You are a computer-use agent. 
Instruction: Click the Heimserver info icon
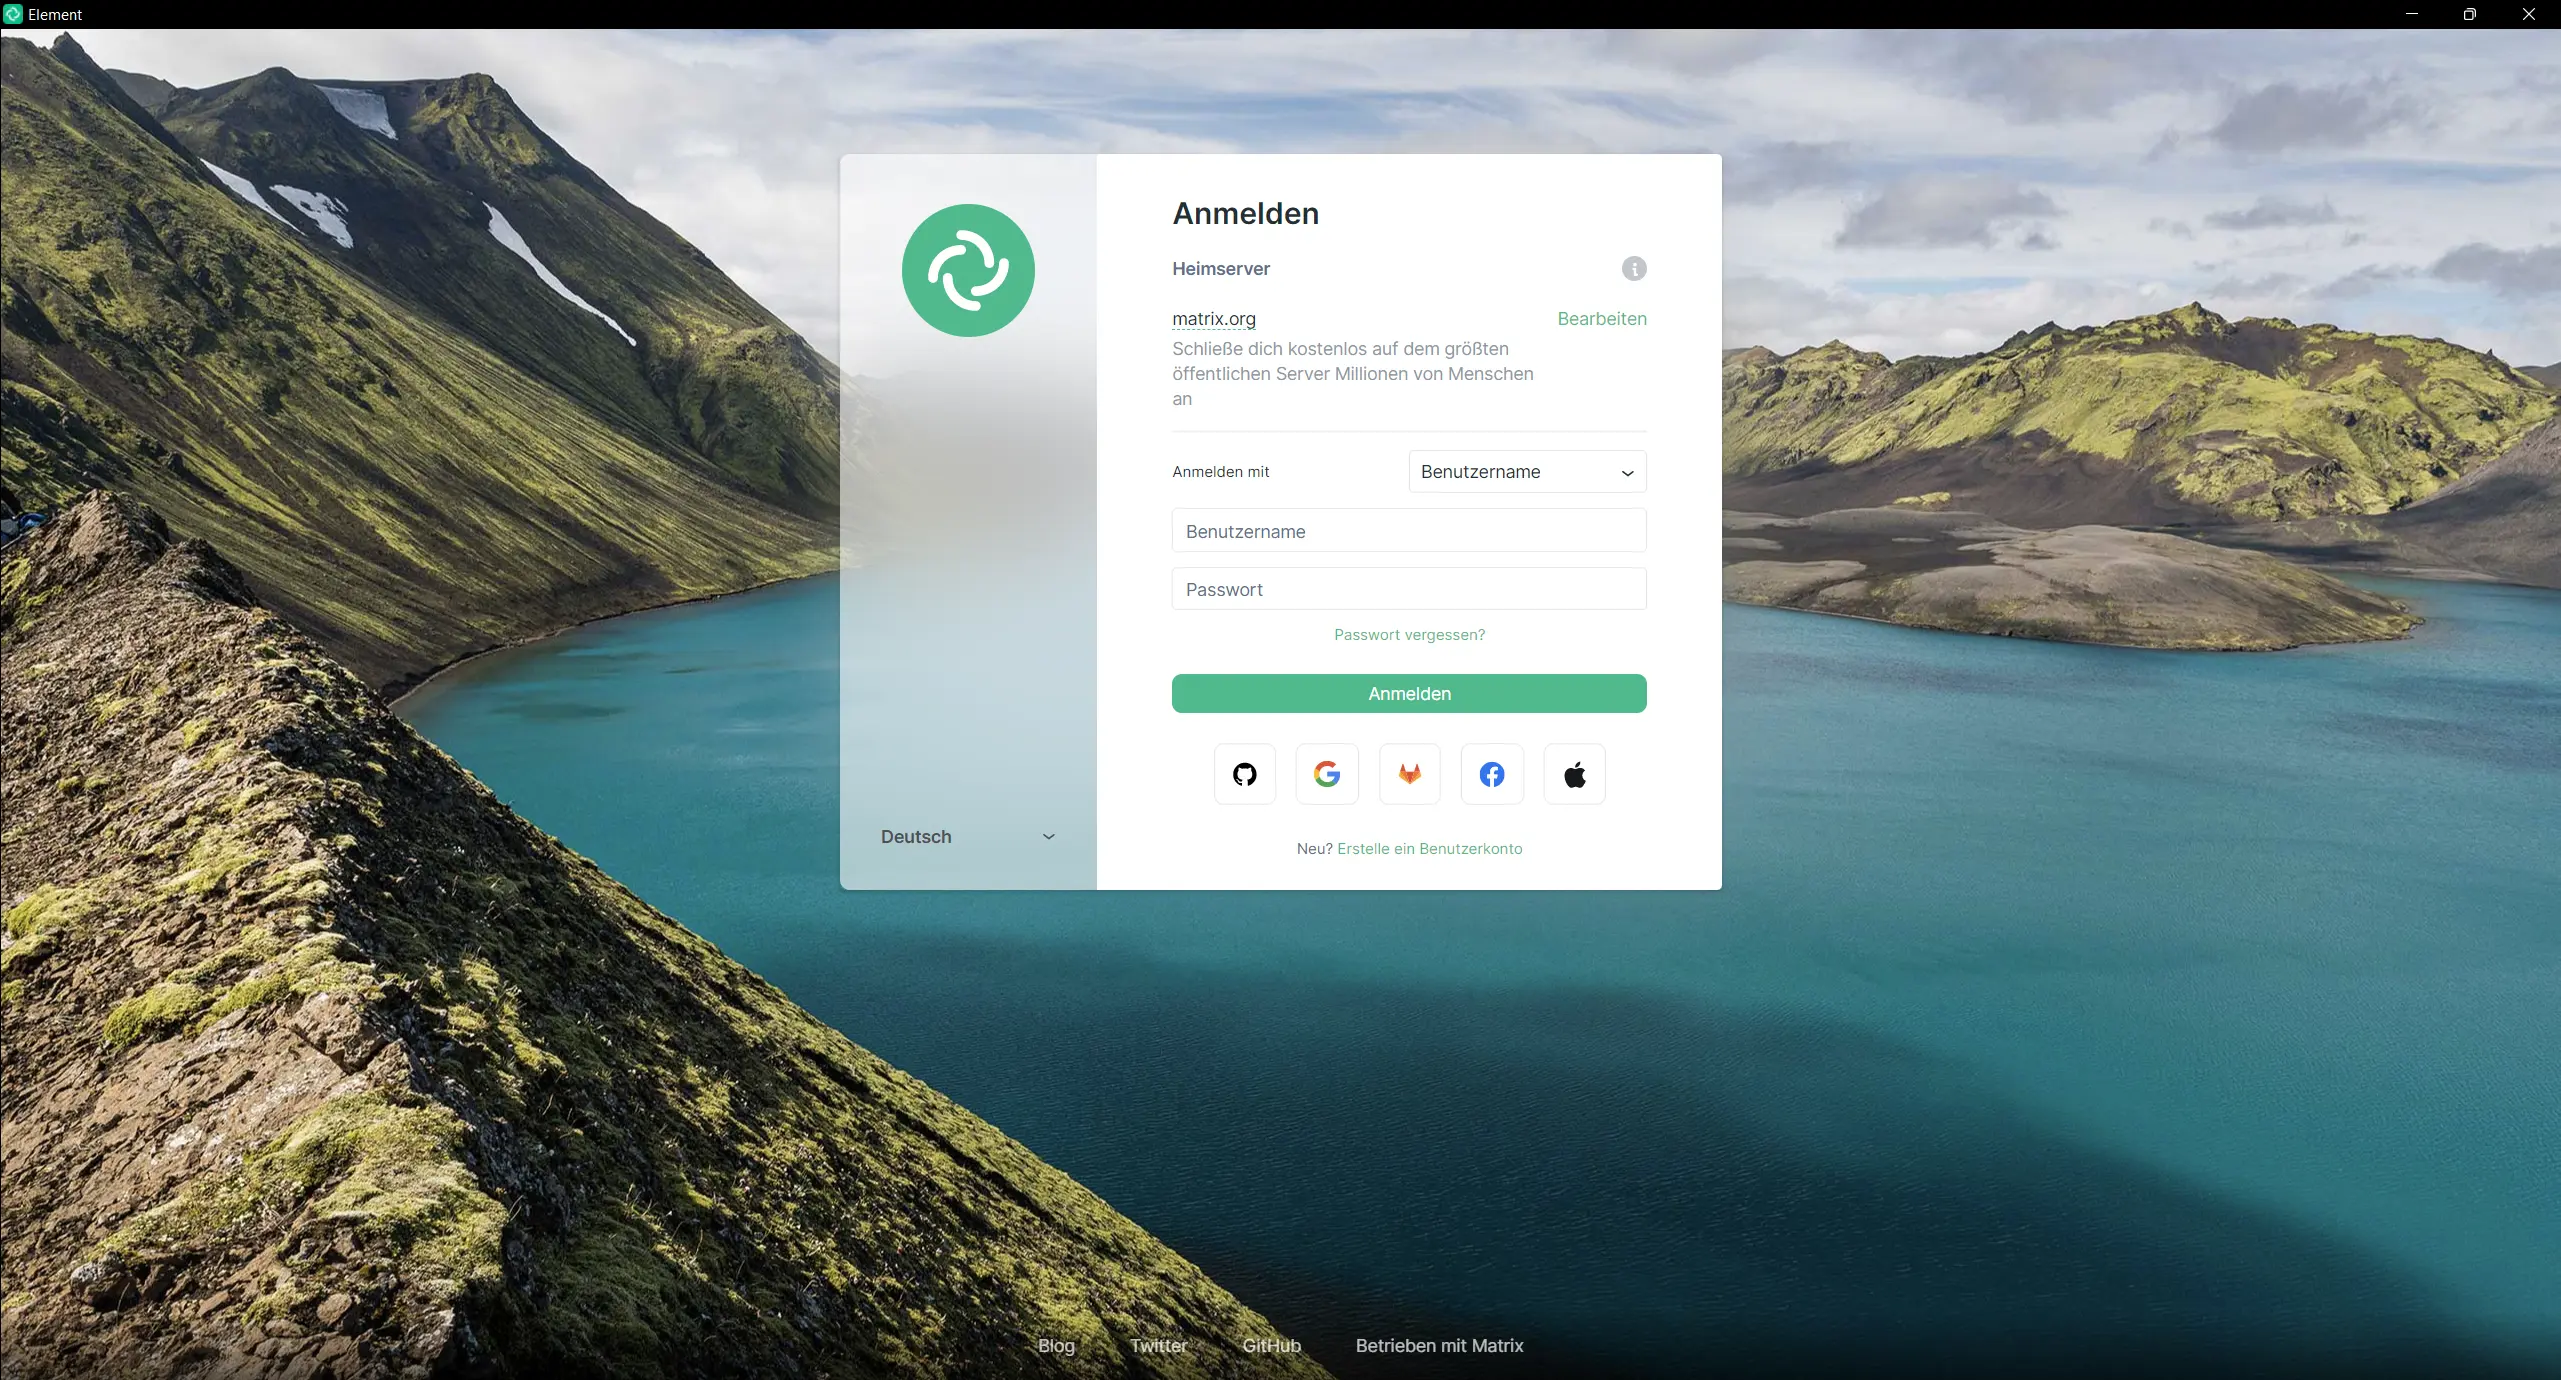point(1633,268)
